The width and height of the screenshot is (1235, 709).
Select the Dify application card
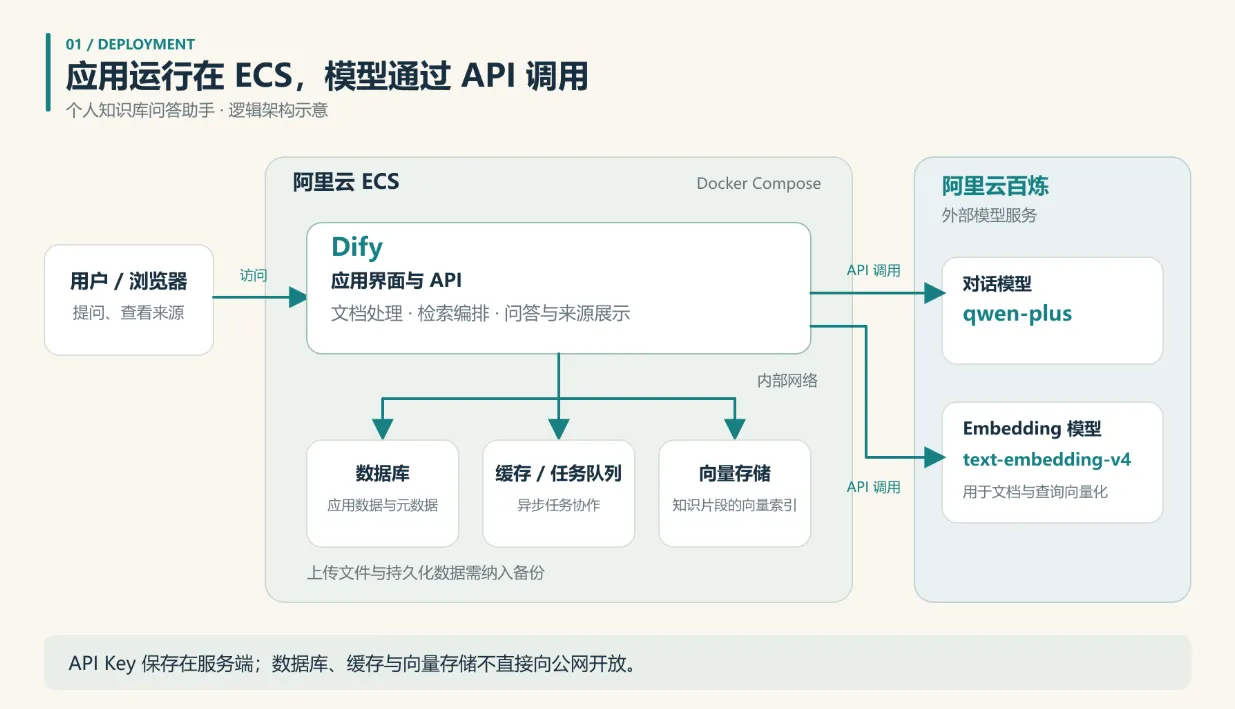tap(558, 288)
